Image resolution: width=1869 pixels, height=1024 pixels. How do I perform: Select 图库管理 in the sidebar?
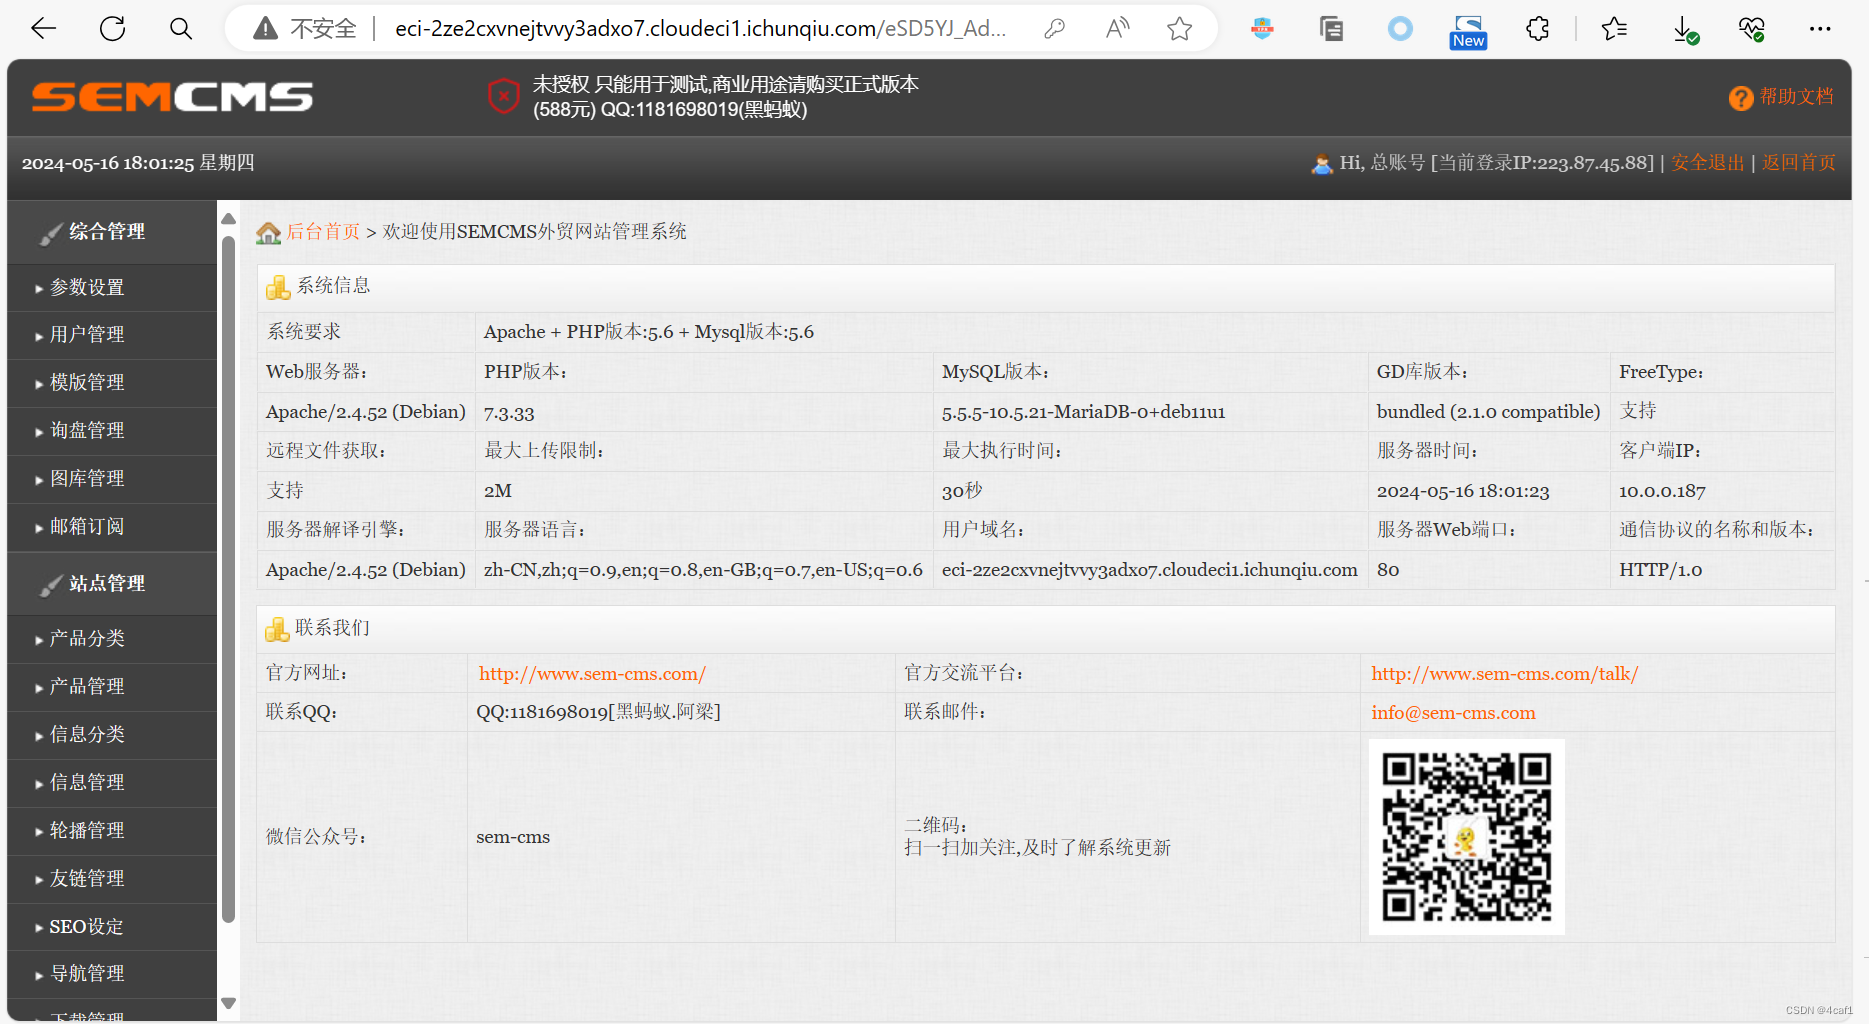point(87,479)
